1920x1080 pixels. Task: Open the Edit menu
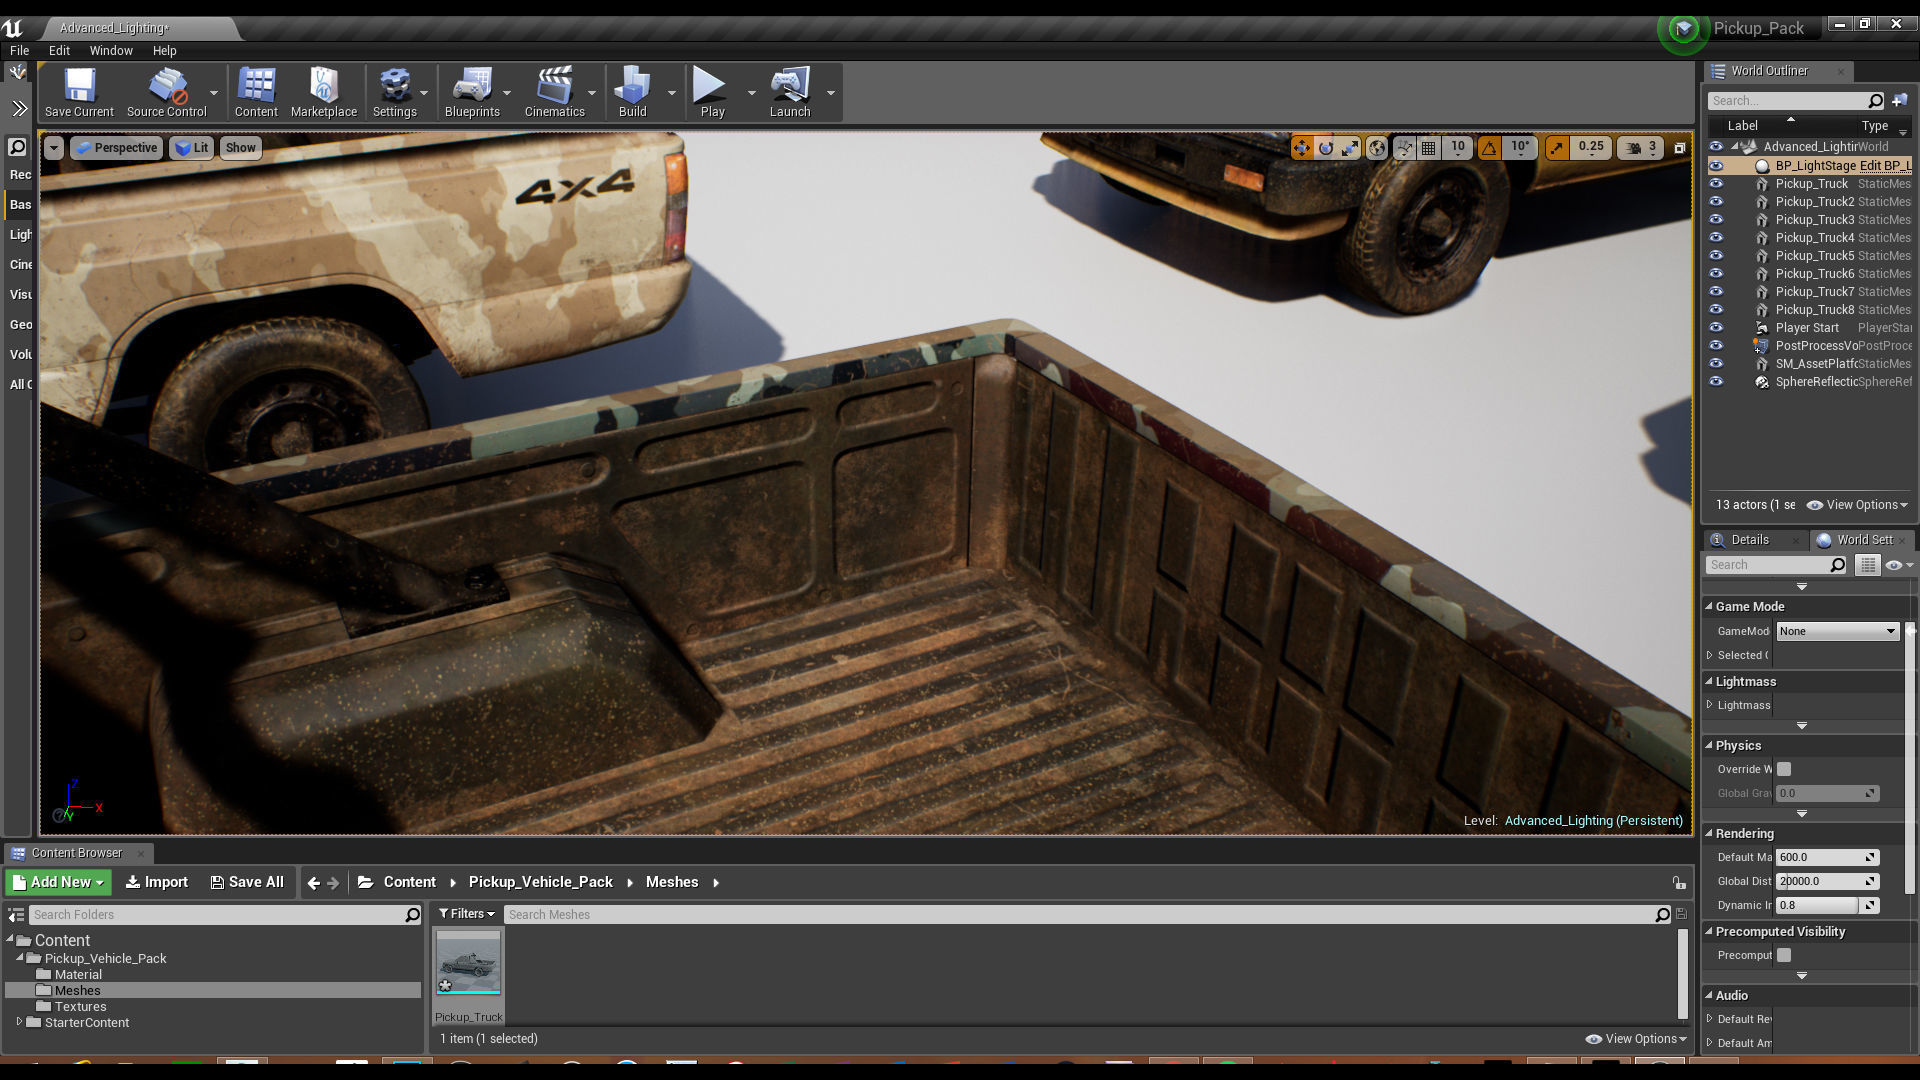click(x=59, y=50)
